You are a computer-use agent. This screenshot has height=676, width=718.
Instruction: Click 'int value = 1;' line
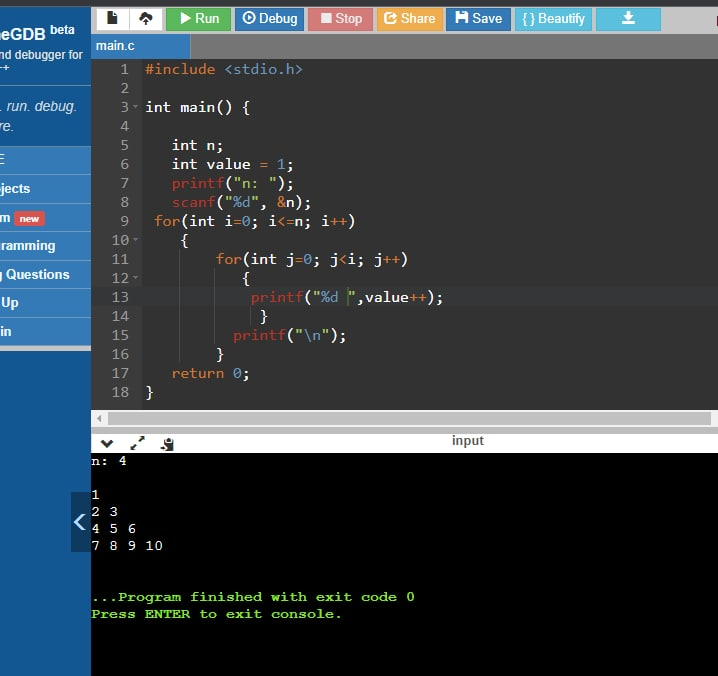232,164
